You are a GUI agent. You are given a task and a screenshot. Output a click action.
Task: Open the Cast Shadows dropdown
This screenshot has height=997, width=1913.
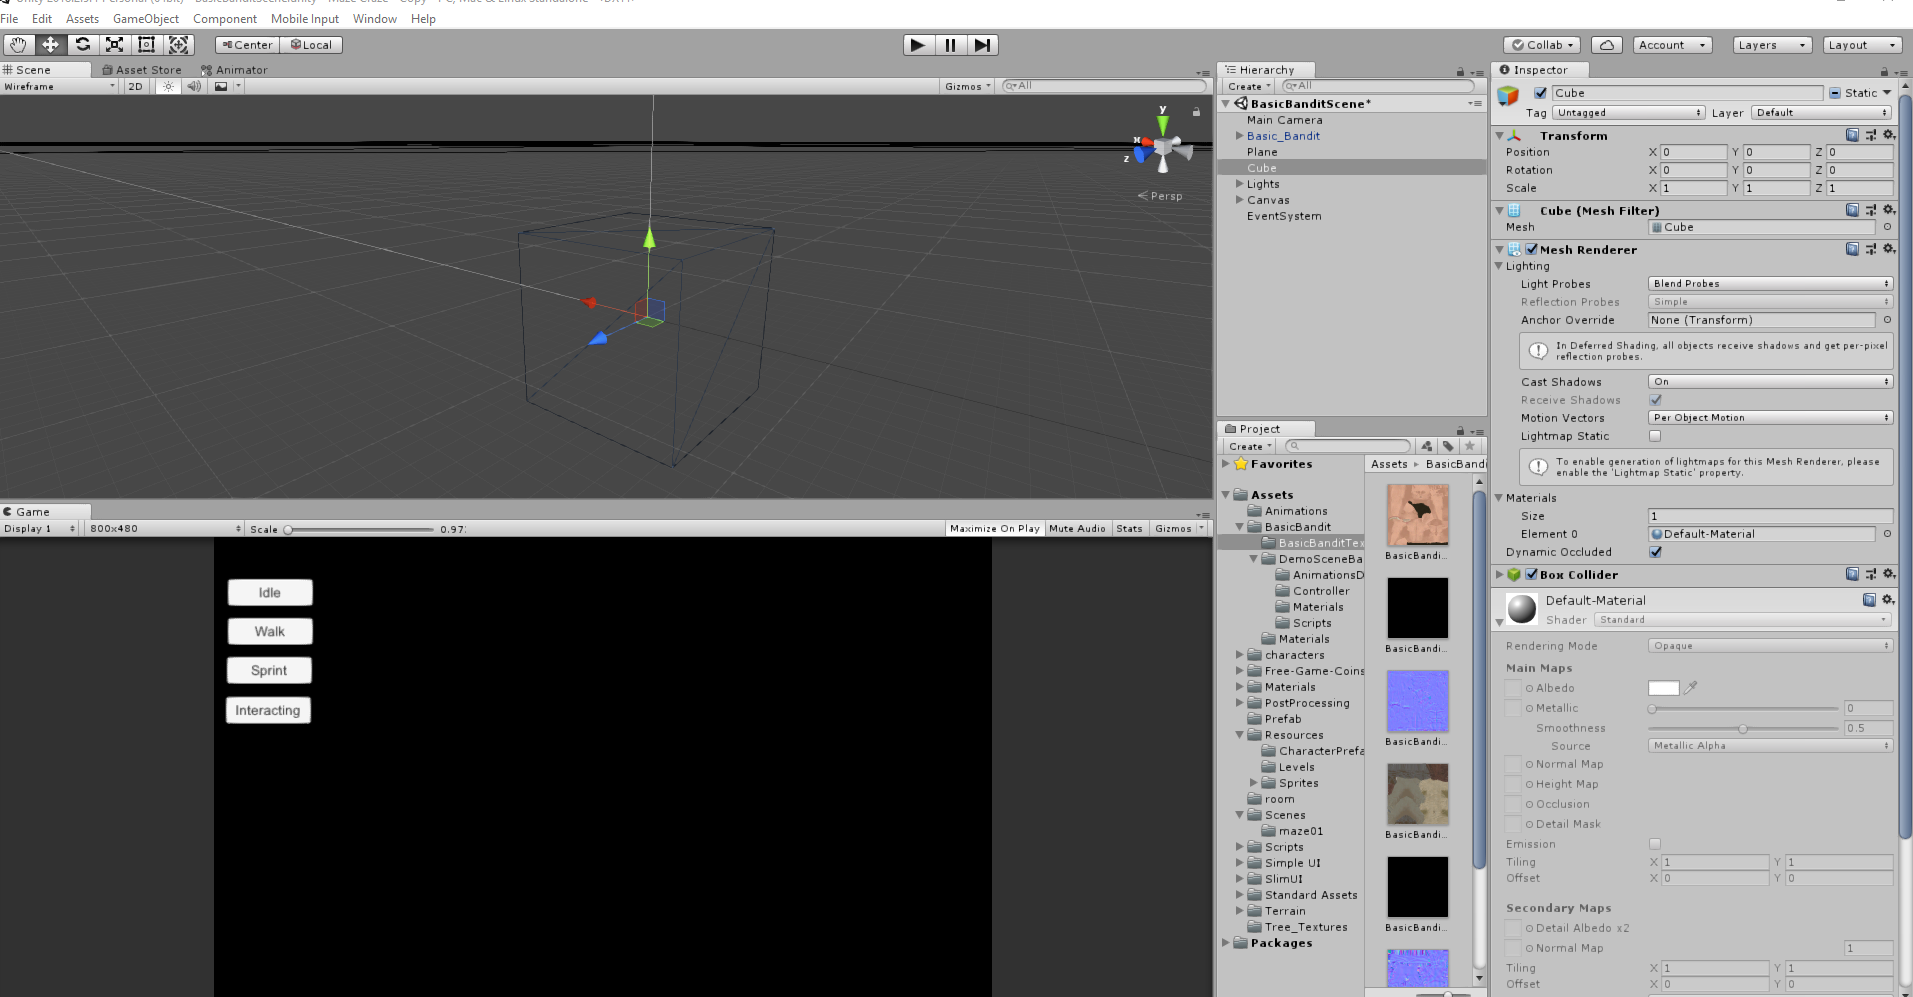tap(1770, 382)
